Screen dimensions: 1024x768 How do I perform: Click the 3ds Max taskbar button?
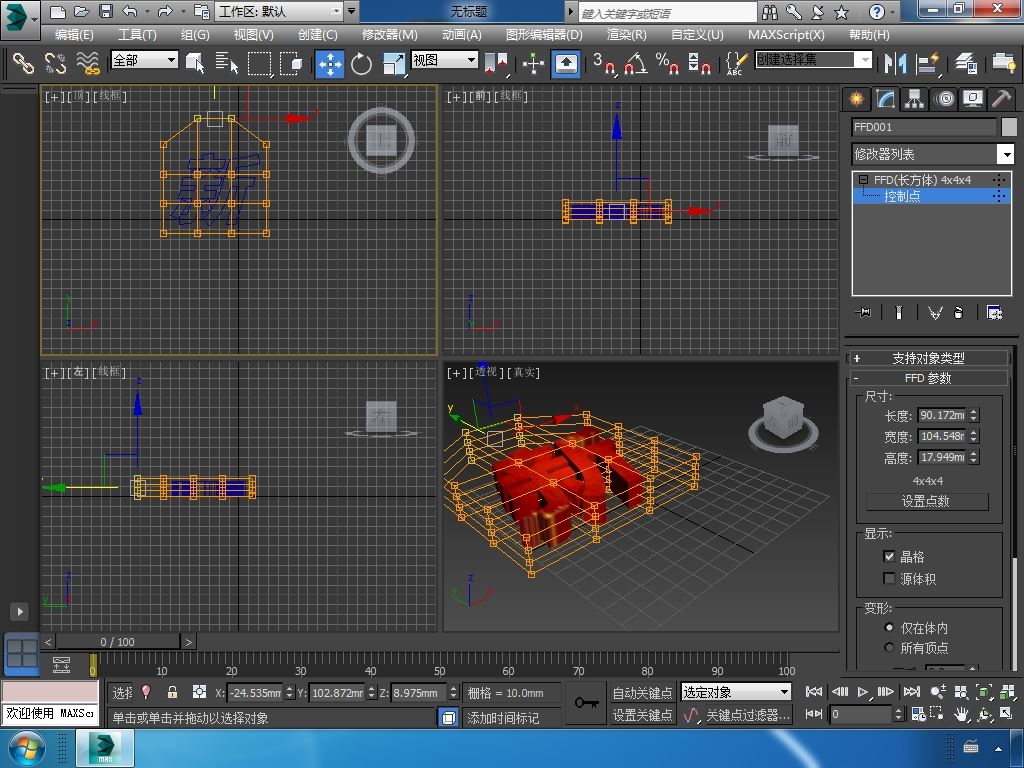pos(105,748)
